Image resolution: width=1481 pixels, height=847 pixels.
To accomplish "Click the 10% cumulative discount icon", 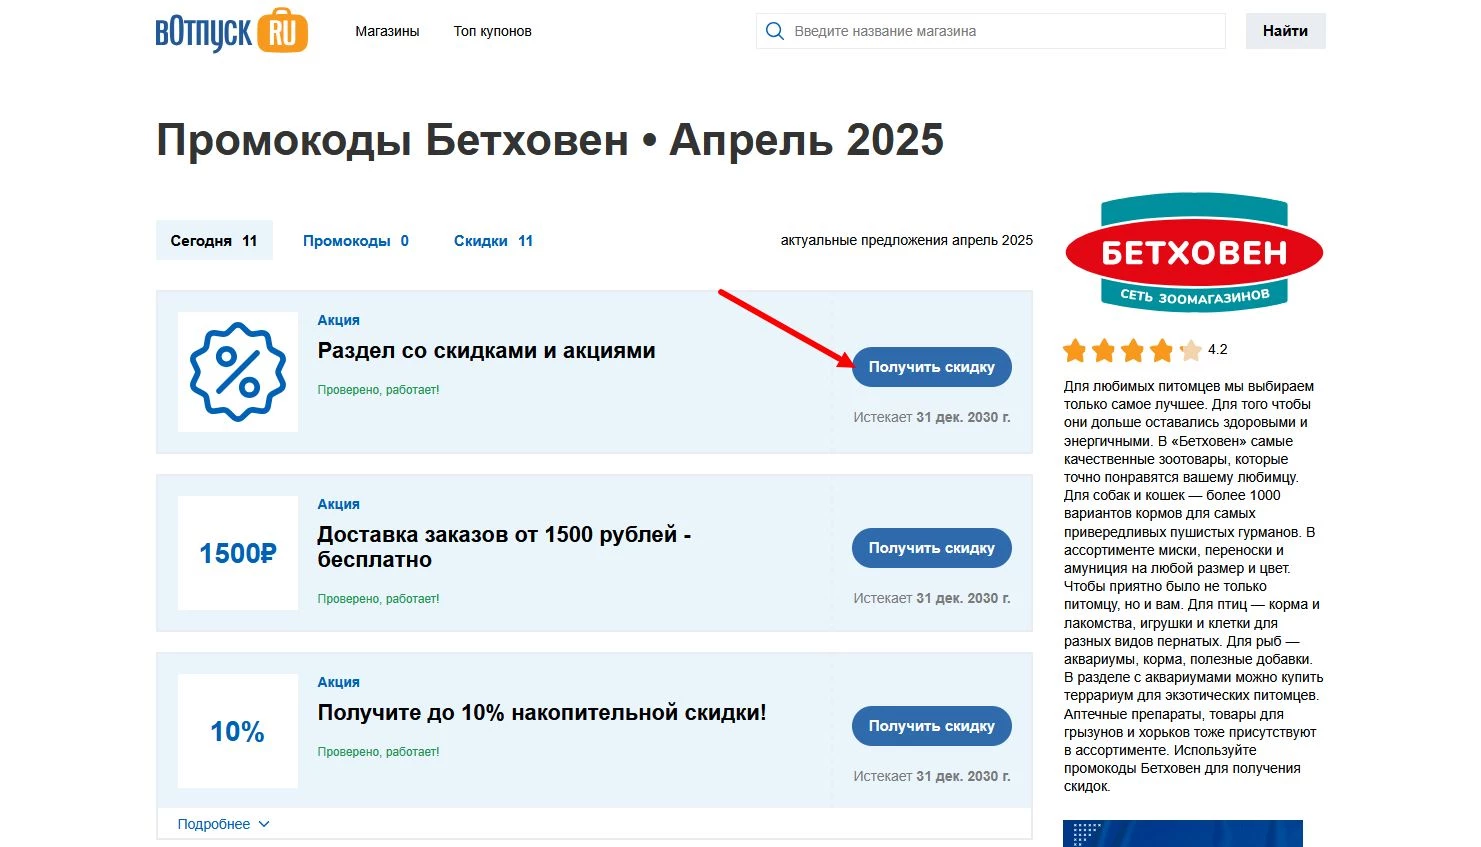I will [236, 731].
